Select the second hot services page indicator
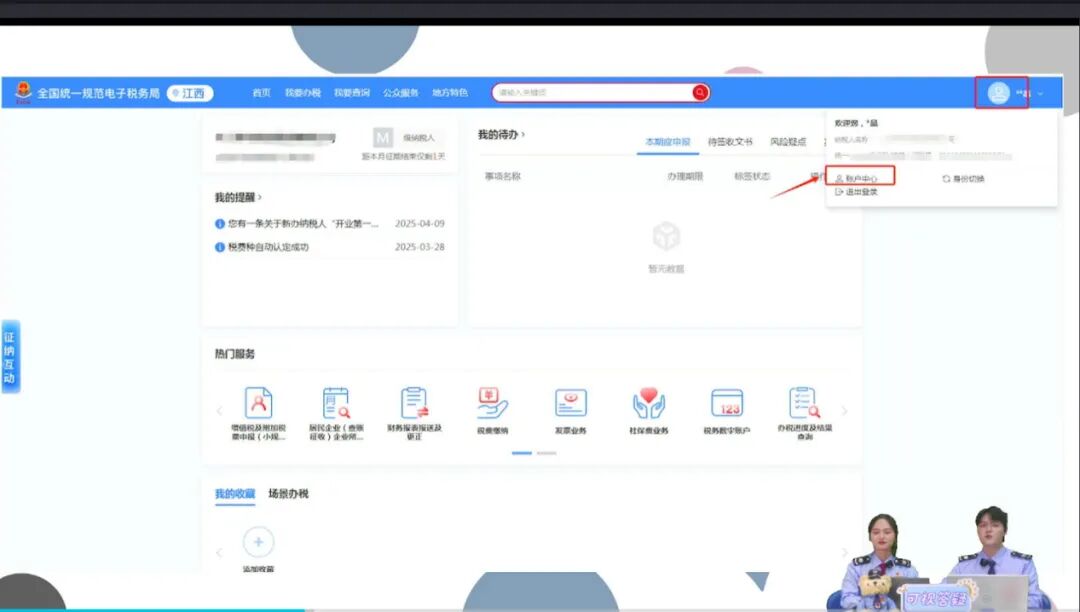 546,453
